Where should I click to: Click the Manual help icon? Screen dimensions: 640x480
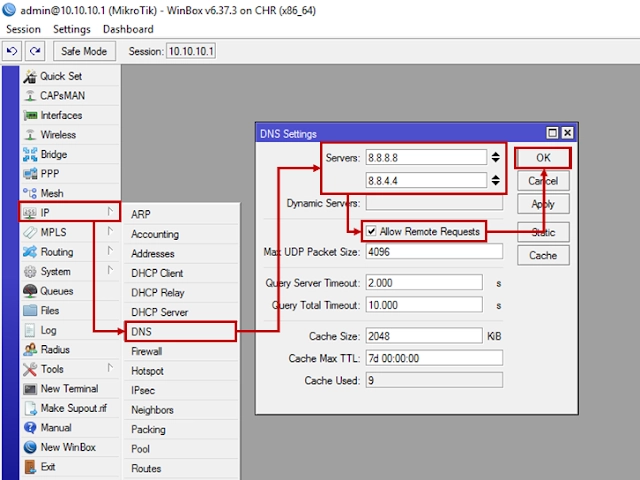30,427
